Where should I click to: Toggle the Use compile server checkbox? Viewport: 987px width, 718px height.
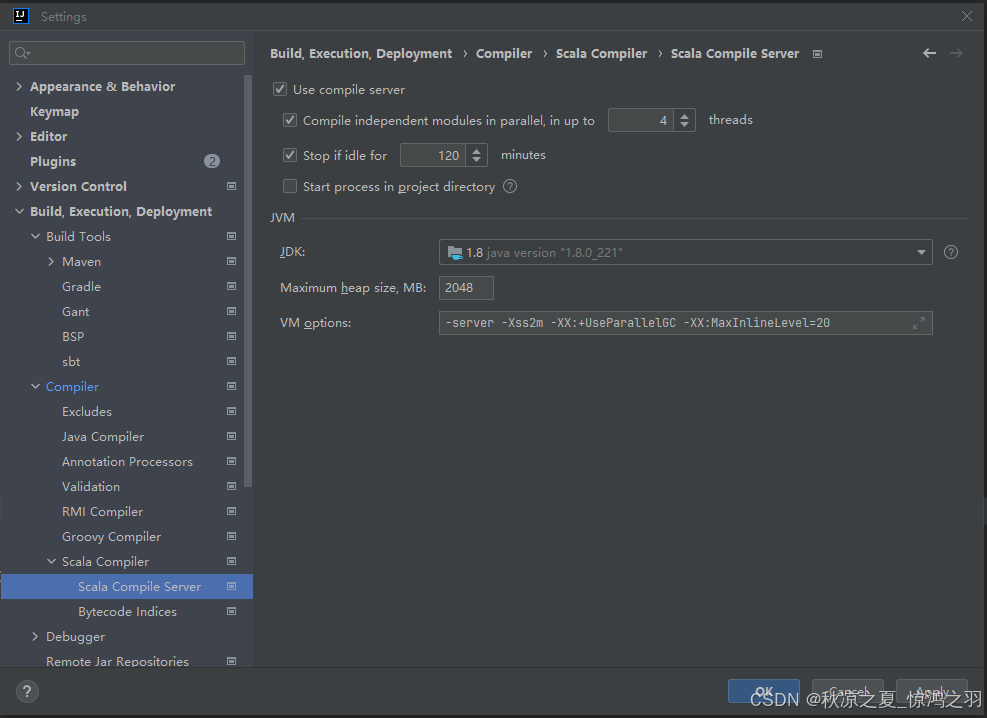[280, 90]
